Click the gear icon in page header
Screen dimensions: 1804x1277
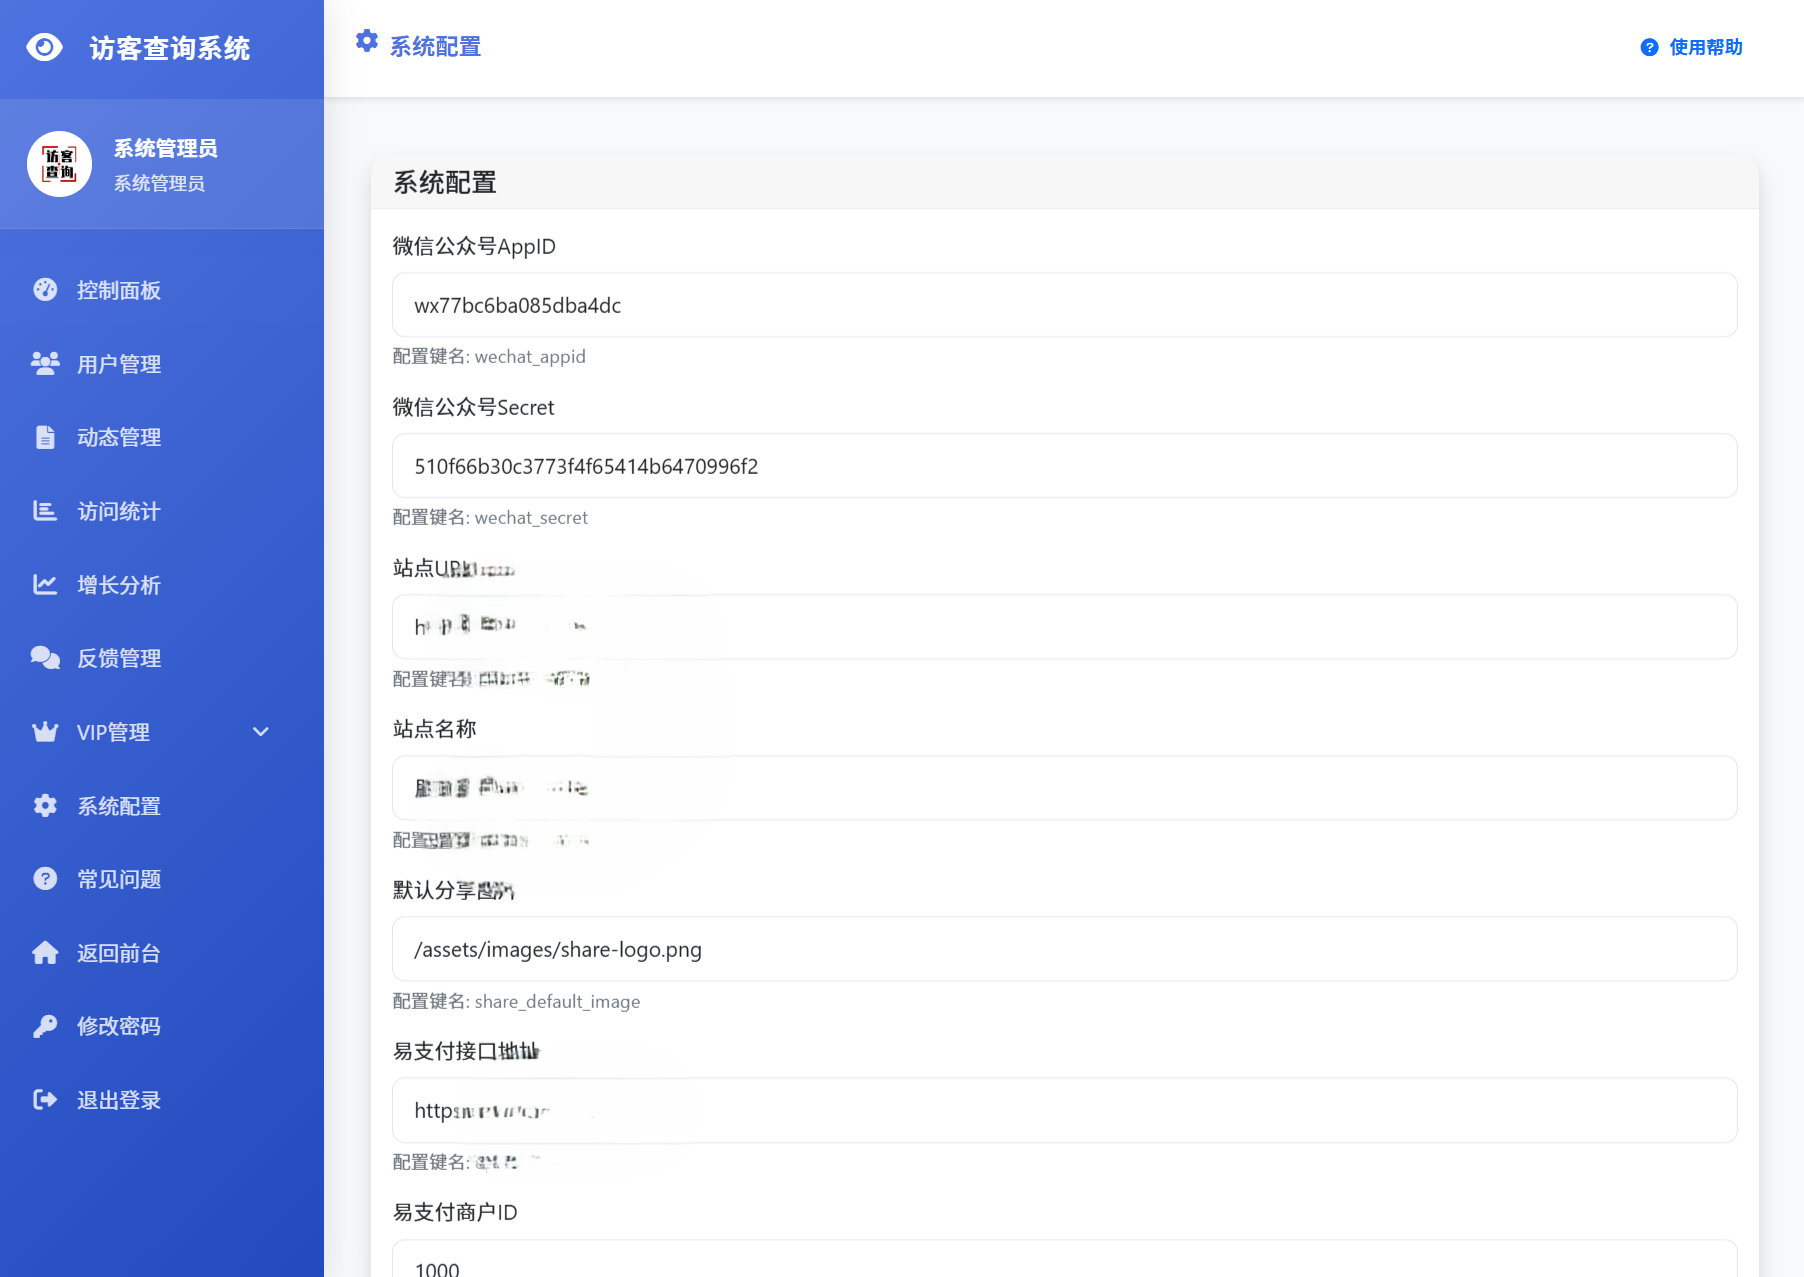pos(367,41)
